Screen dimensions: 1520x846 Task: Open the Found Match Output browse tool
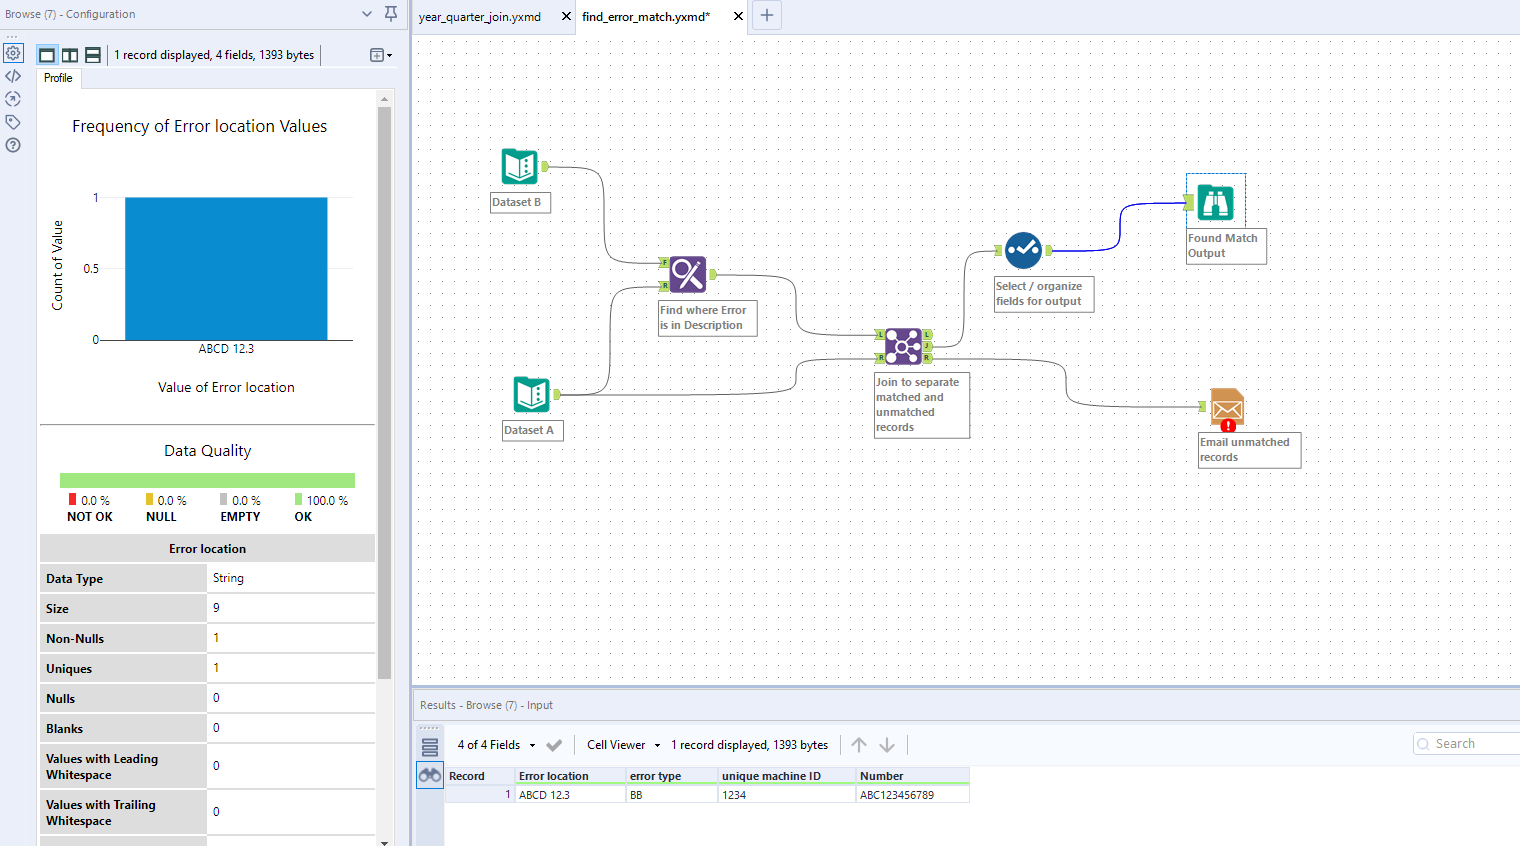1215,200
